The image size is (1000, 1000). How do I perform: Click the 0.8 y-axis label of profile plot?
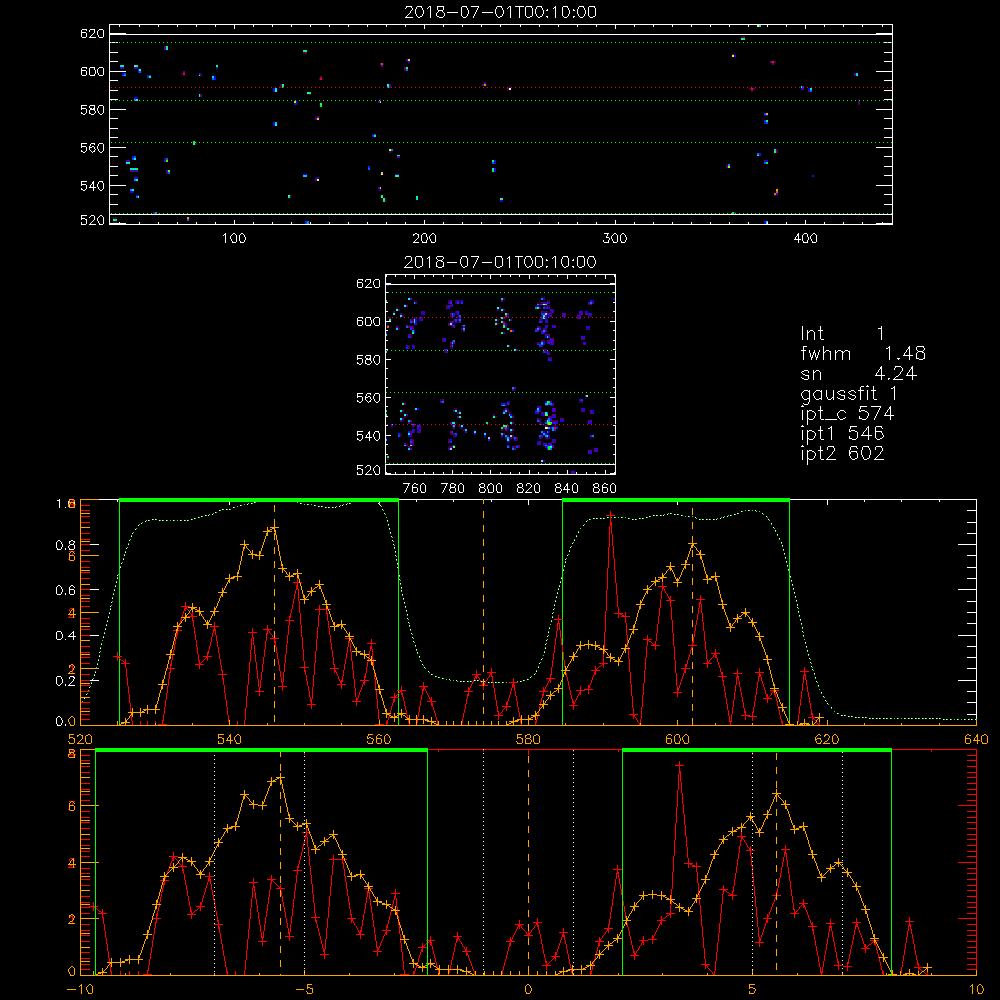pos(65,545)
